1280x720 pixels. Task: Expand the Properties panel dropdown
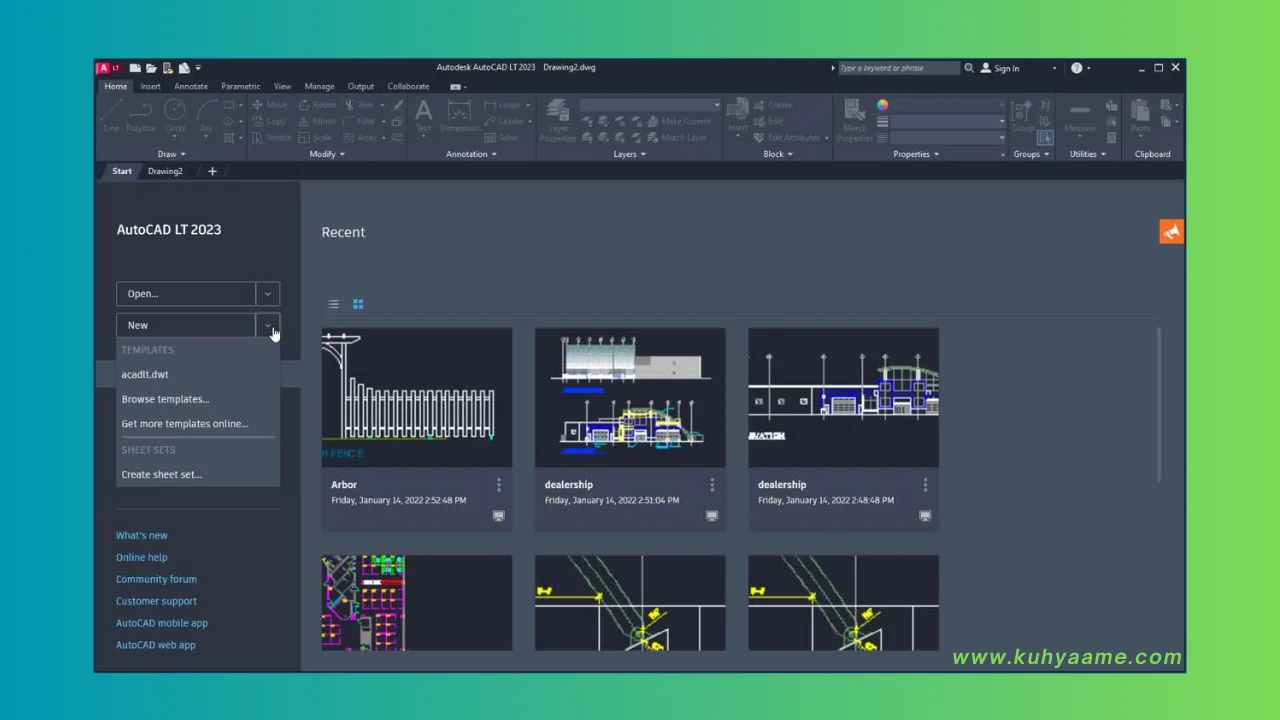916,154
